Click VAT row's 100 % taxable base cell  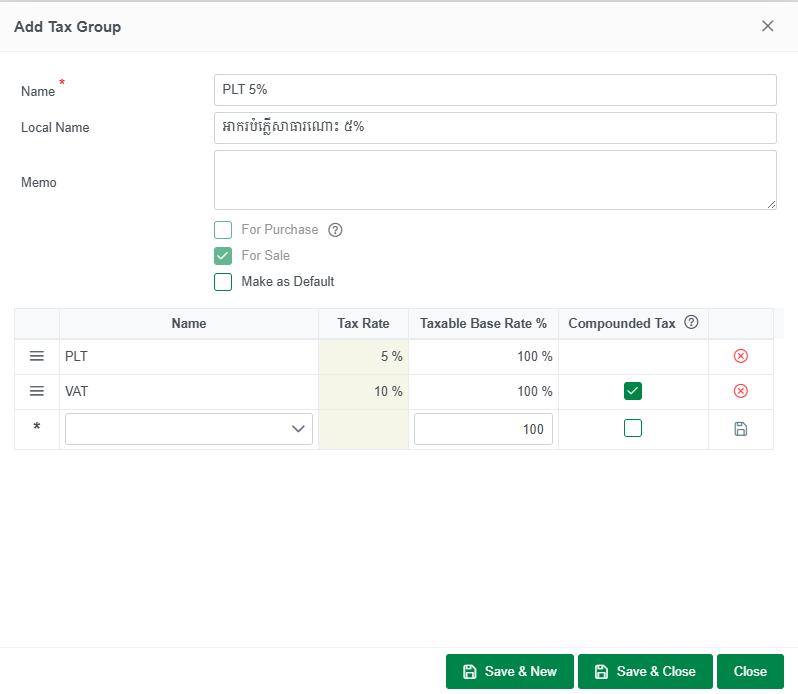(483, 392)
